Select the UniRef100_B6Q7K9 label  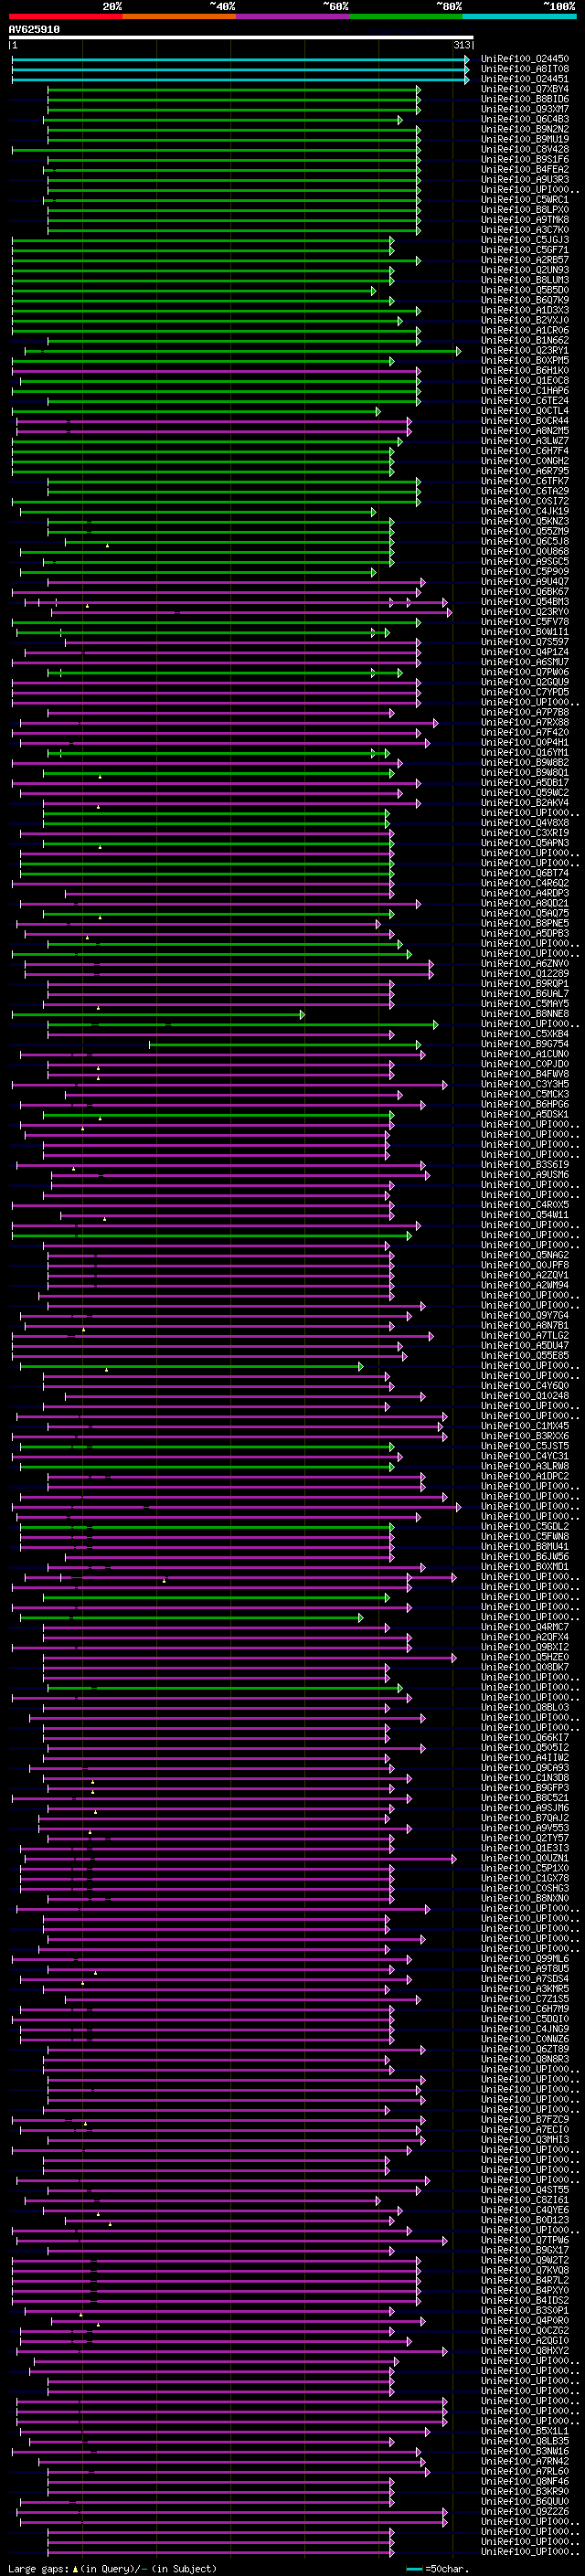coord(525,300)
